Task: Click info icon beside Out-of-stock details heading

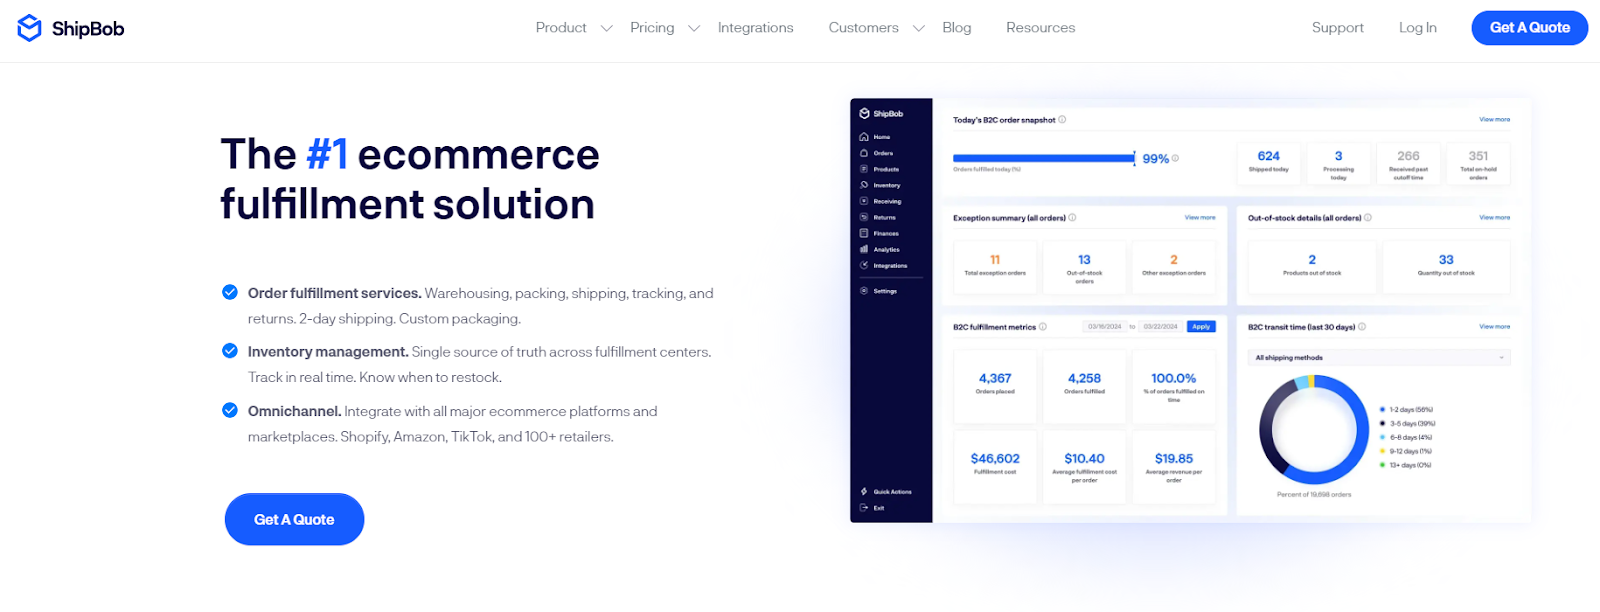Action: [x=1368, y=217]
